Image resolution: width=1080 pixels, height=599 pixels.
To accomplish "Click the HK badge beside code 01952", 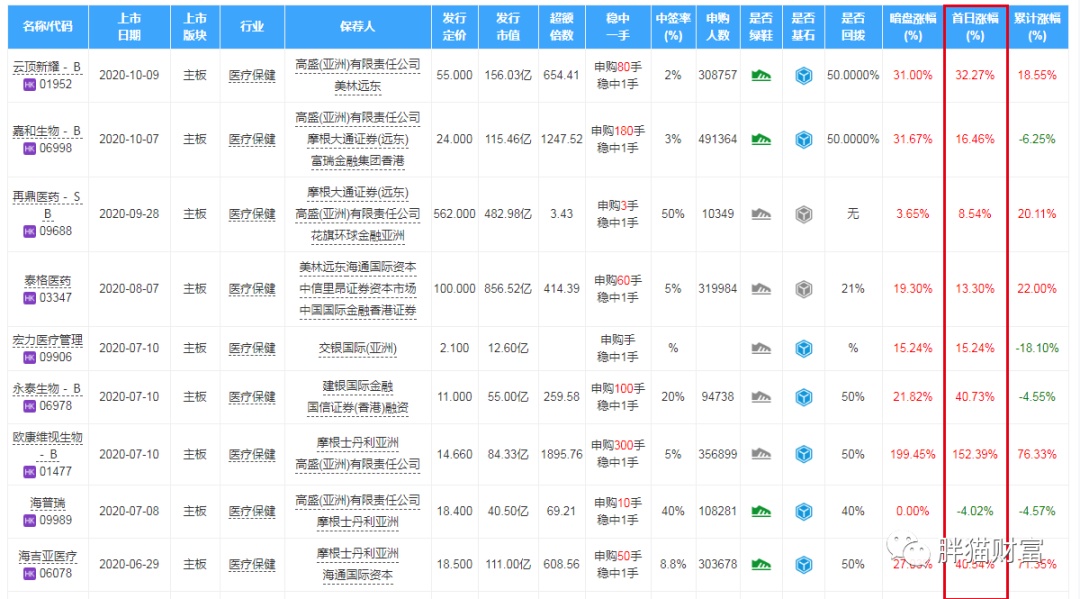I will 29,84.
